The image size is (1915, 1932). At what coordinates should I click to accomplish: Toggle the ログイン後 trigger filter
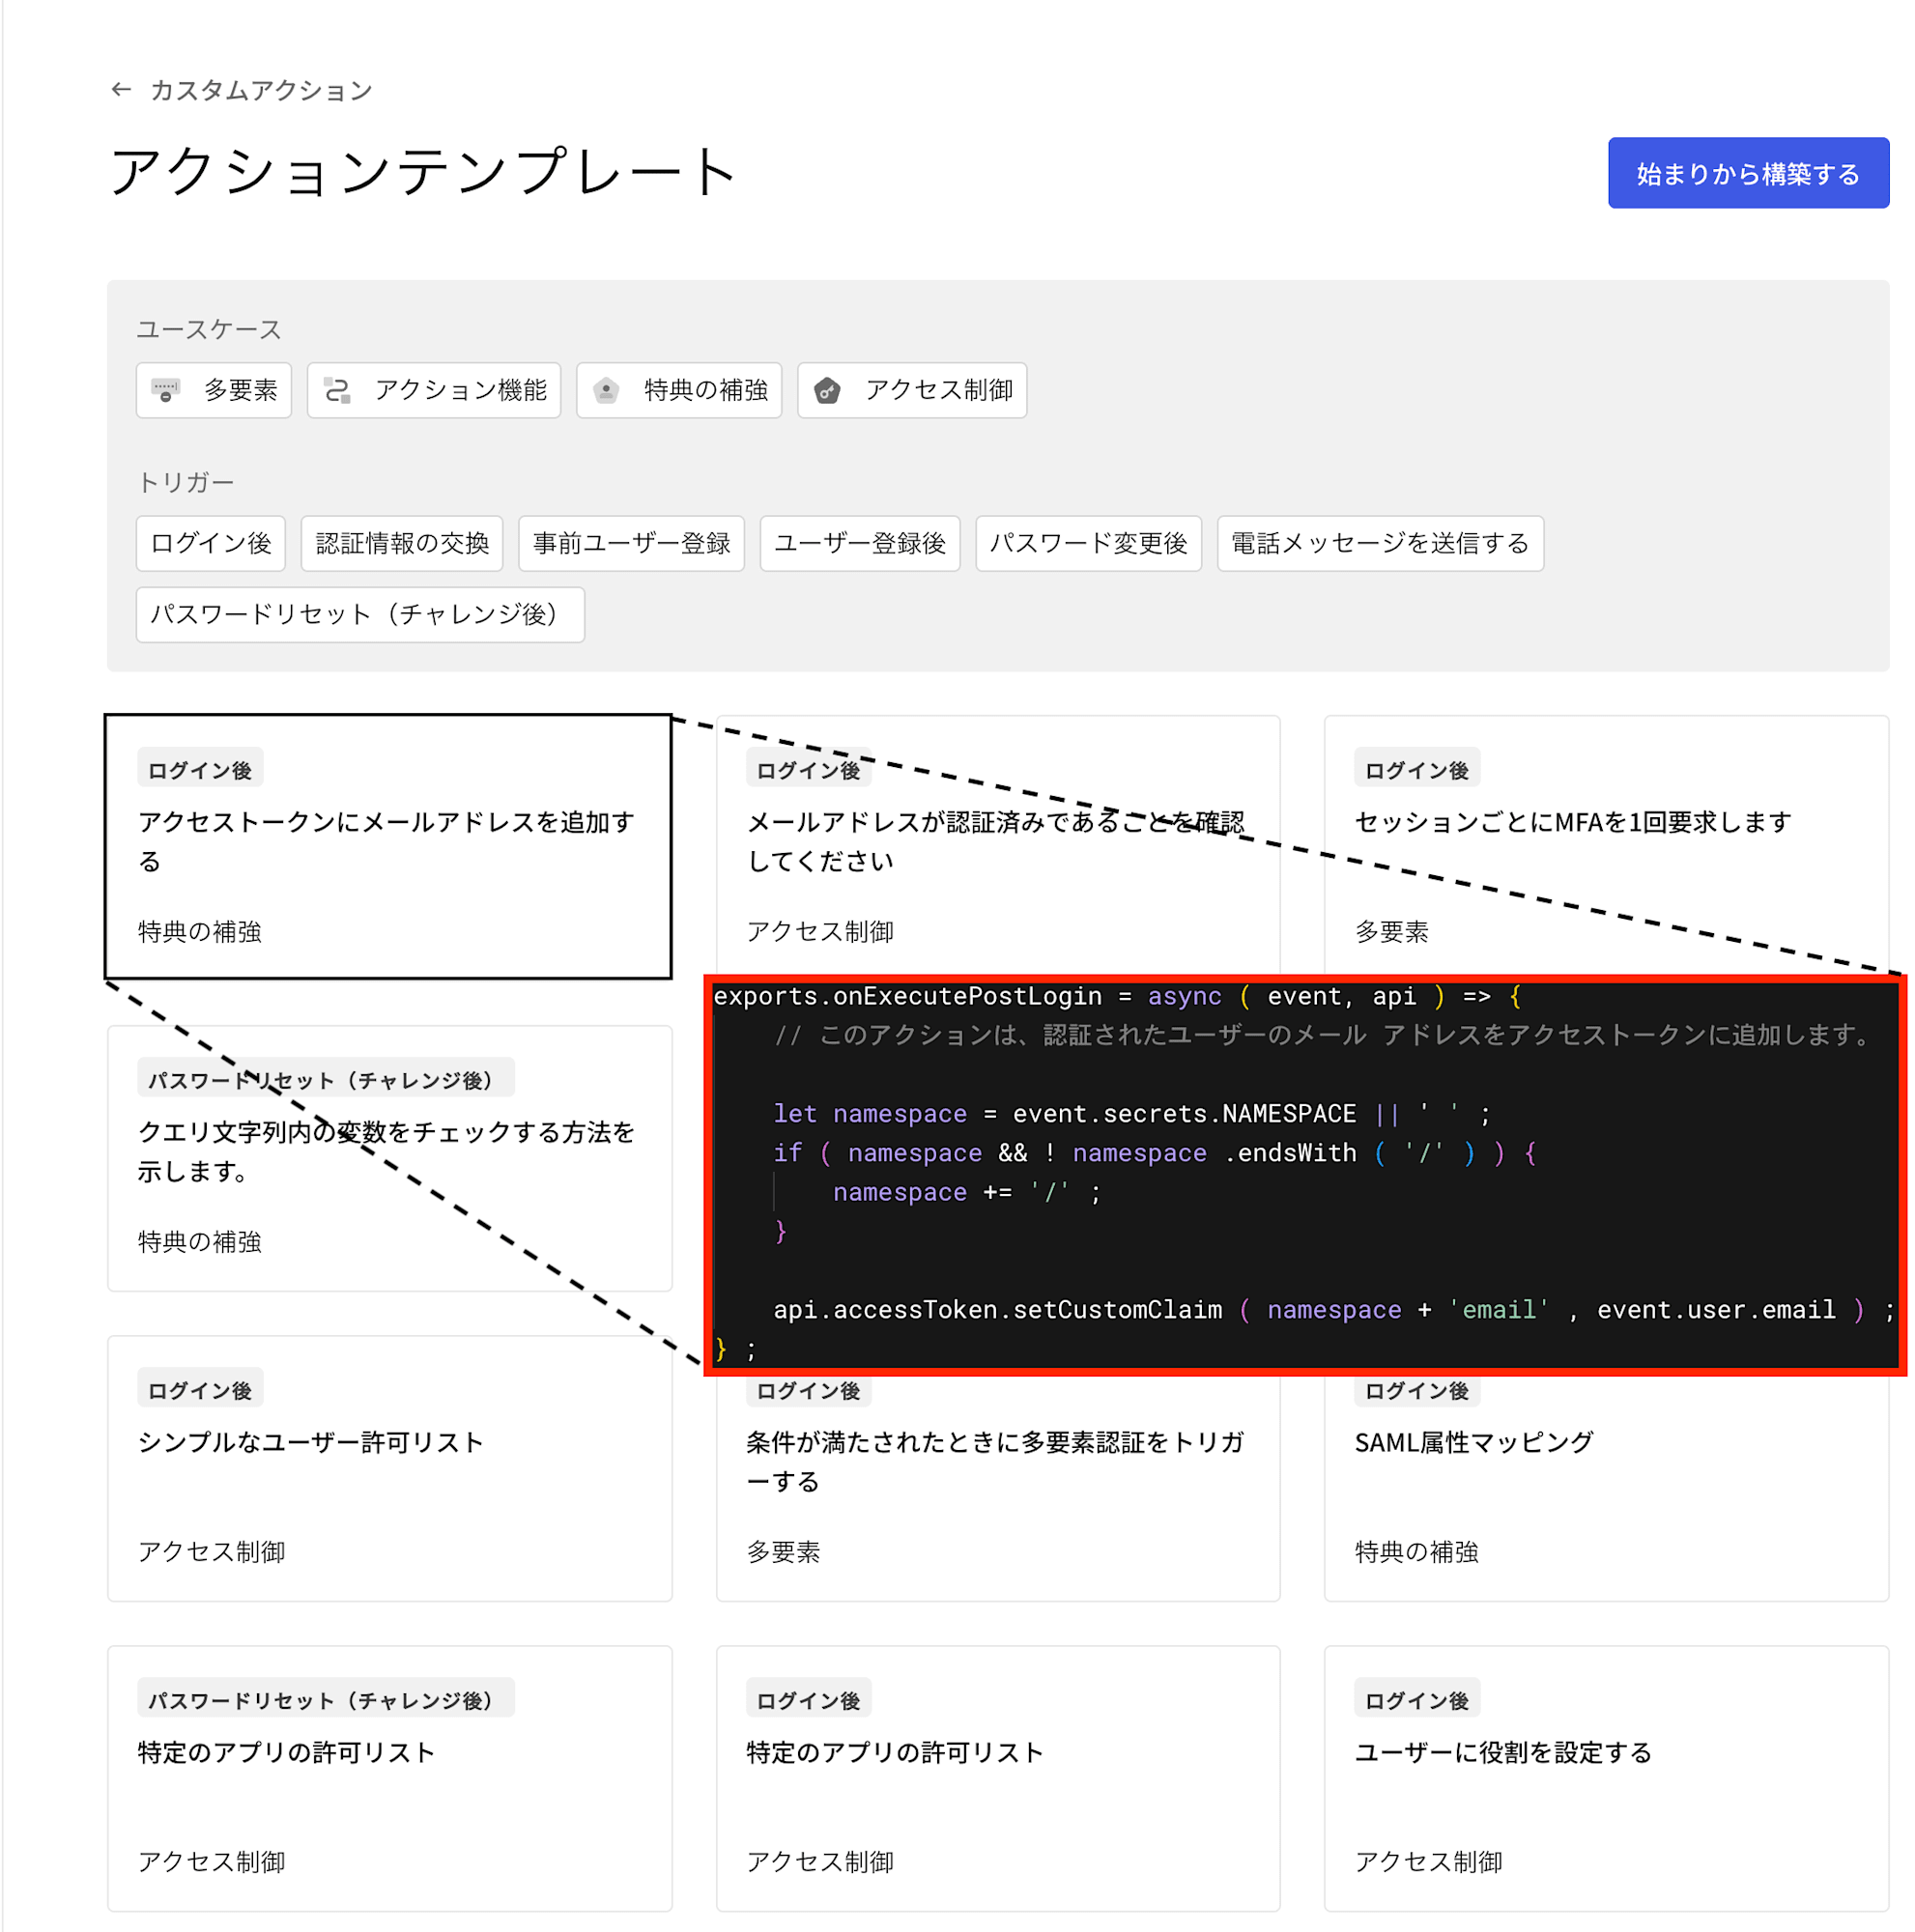tap(210, 543)
